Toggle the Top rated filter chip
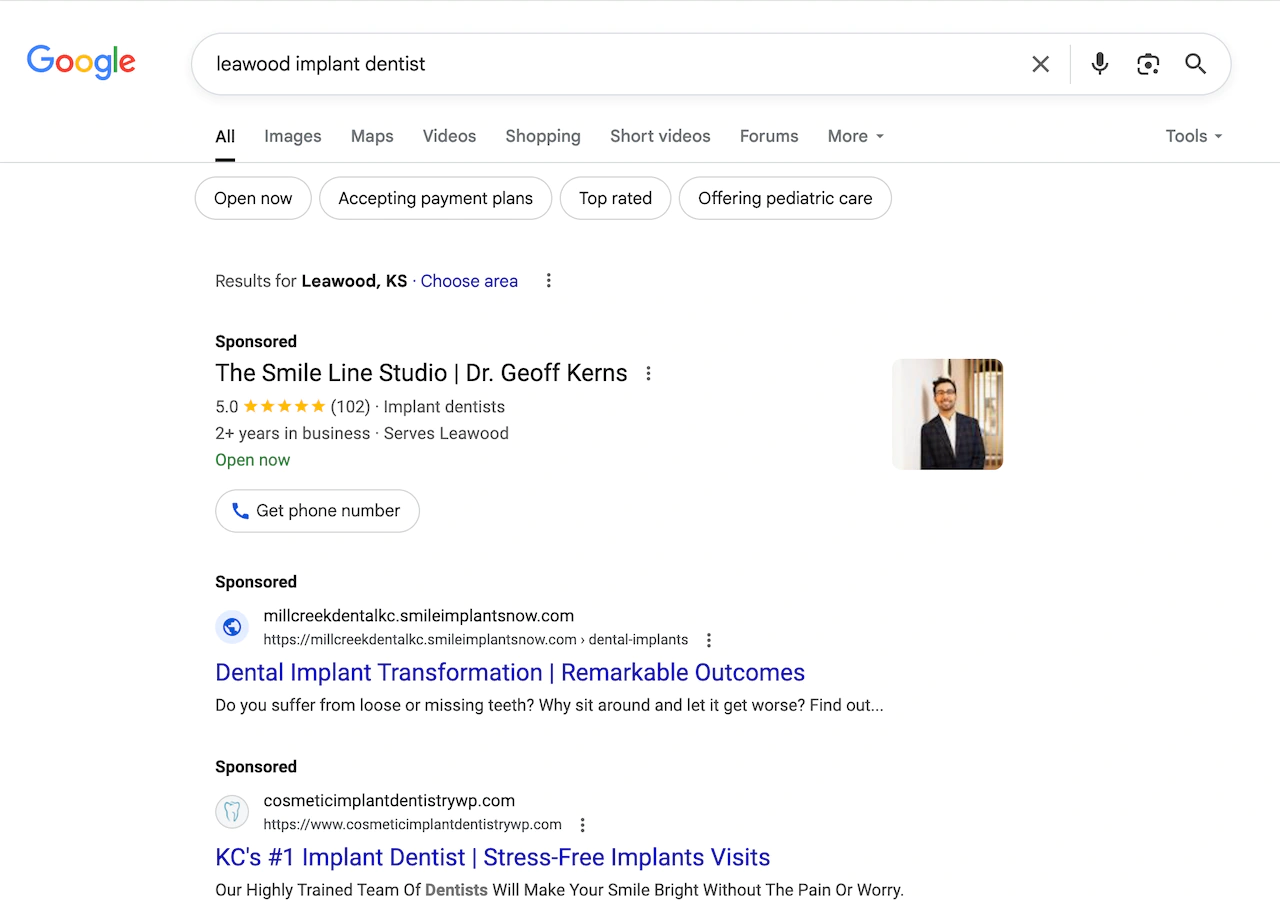 (615, 198)
